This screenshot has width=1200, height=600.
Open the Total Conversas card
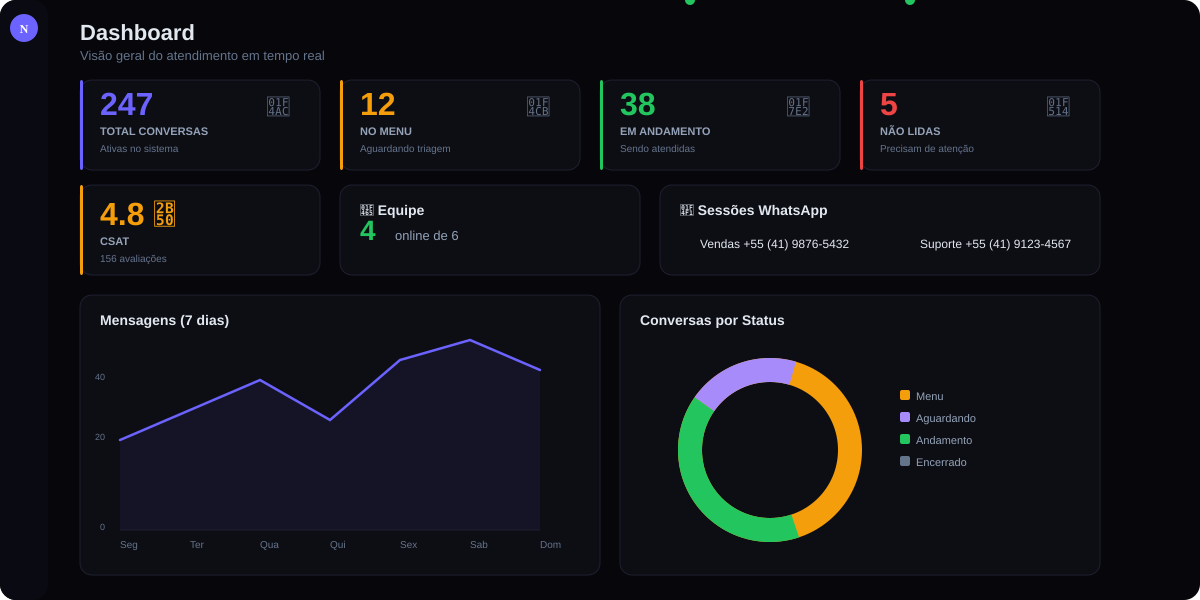(x=200, y=125)
